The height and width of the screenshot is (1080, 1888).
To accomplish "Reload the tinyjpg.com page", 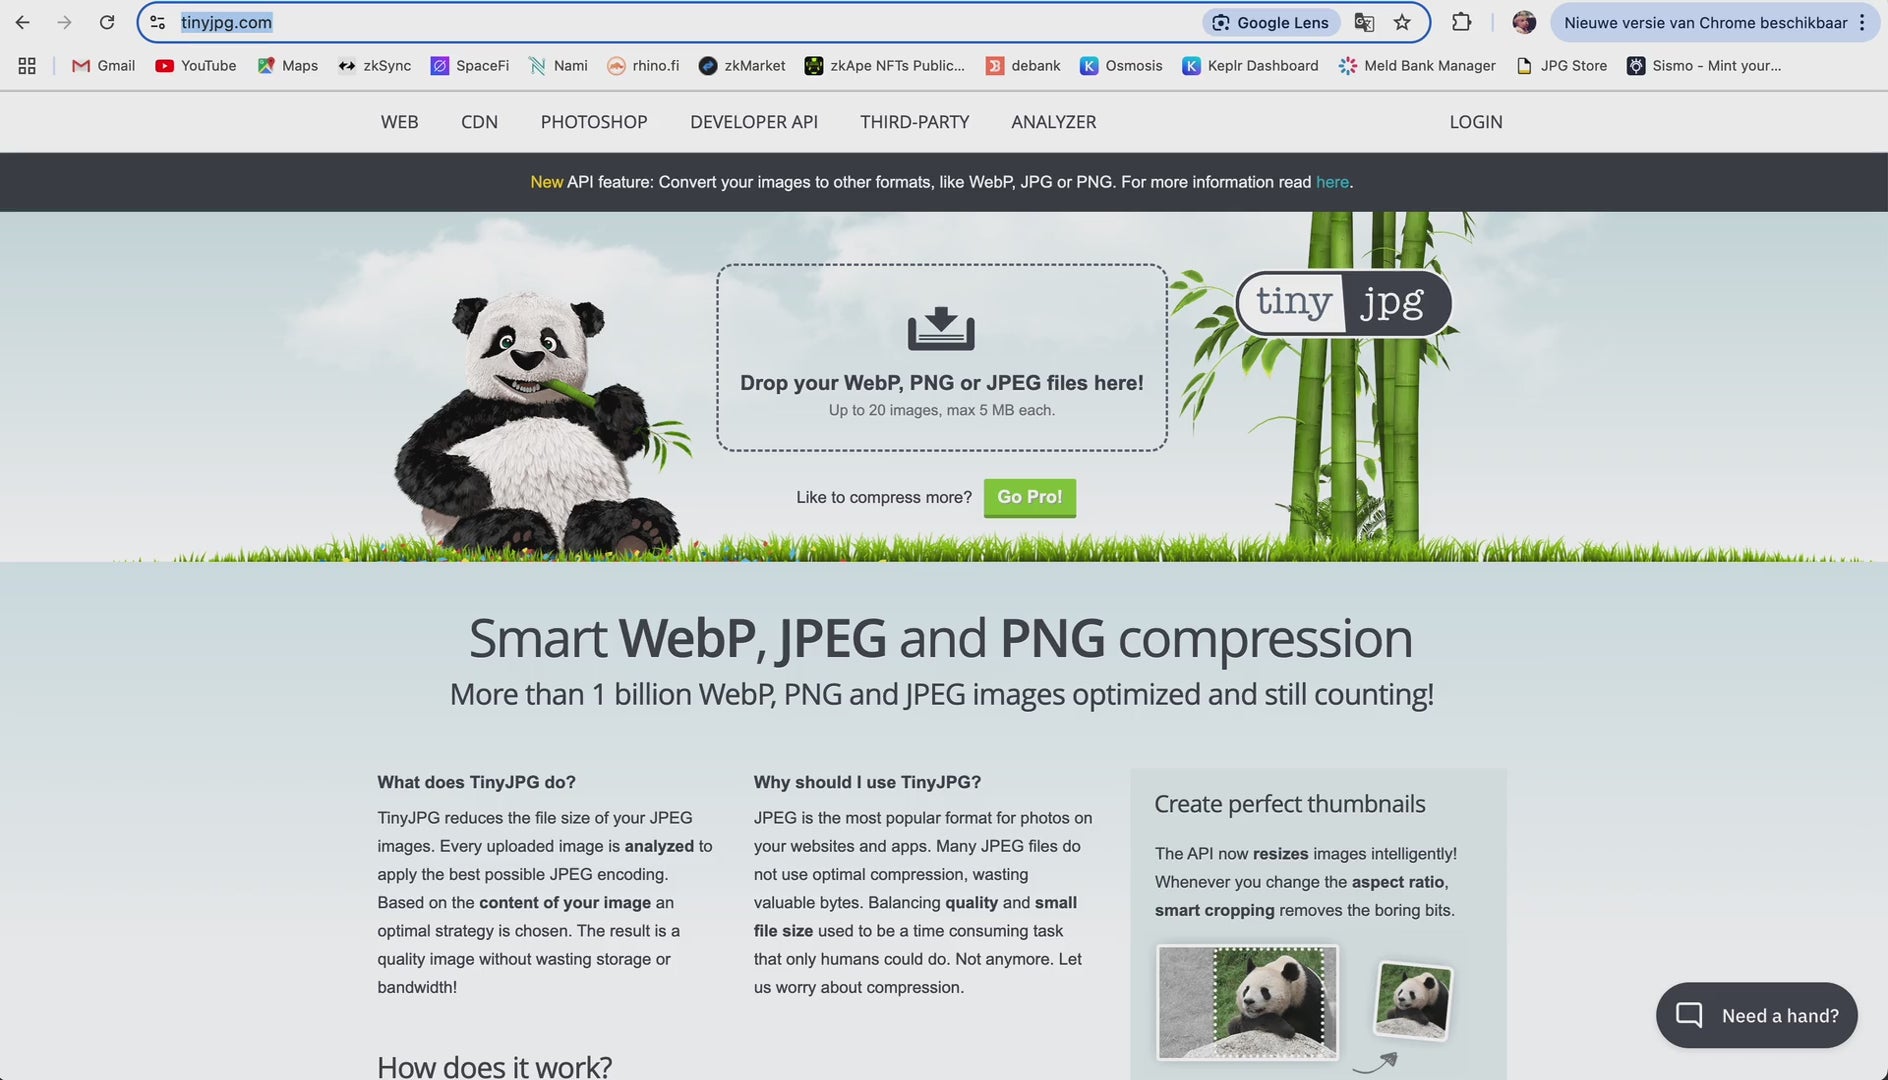I will tap(107, 22).
